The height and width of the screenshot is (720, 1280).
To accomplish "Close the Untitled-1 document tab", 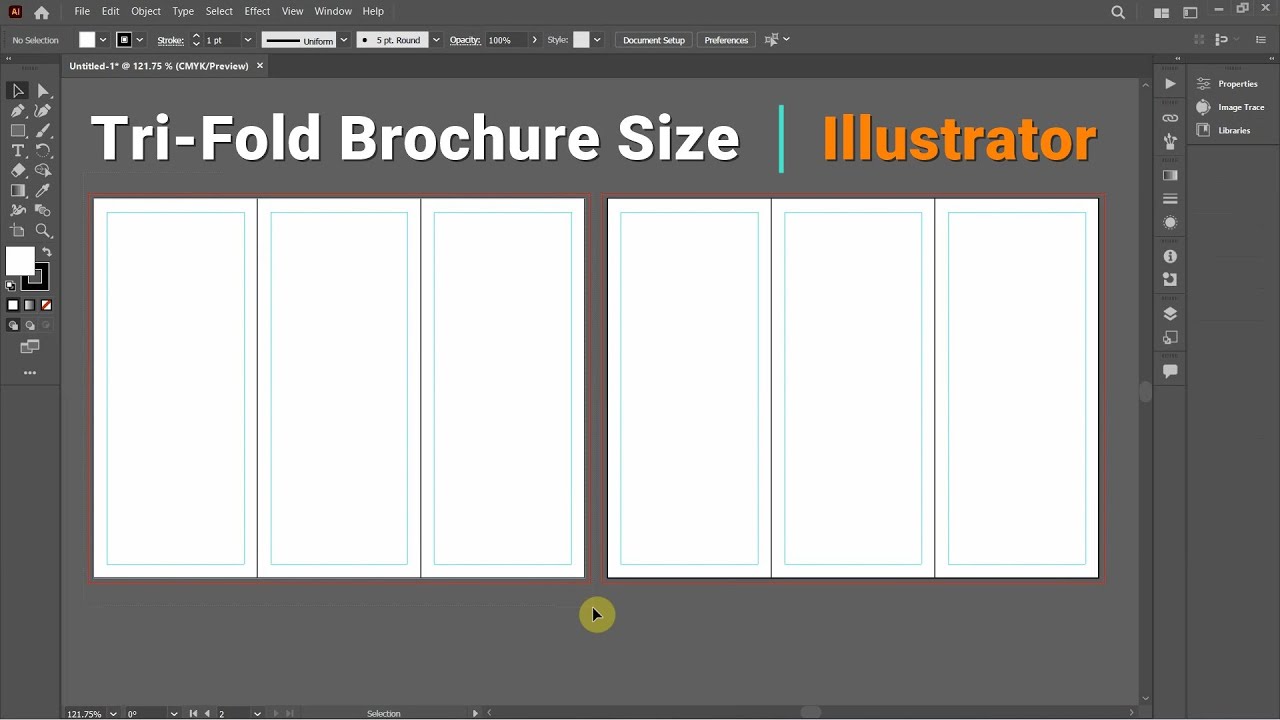I will tap(260, 66).
